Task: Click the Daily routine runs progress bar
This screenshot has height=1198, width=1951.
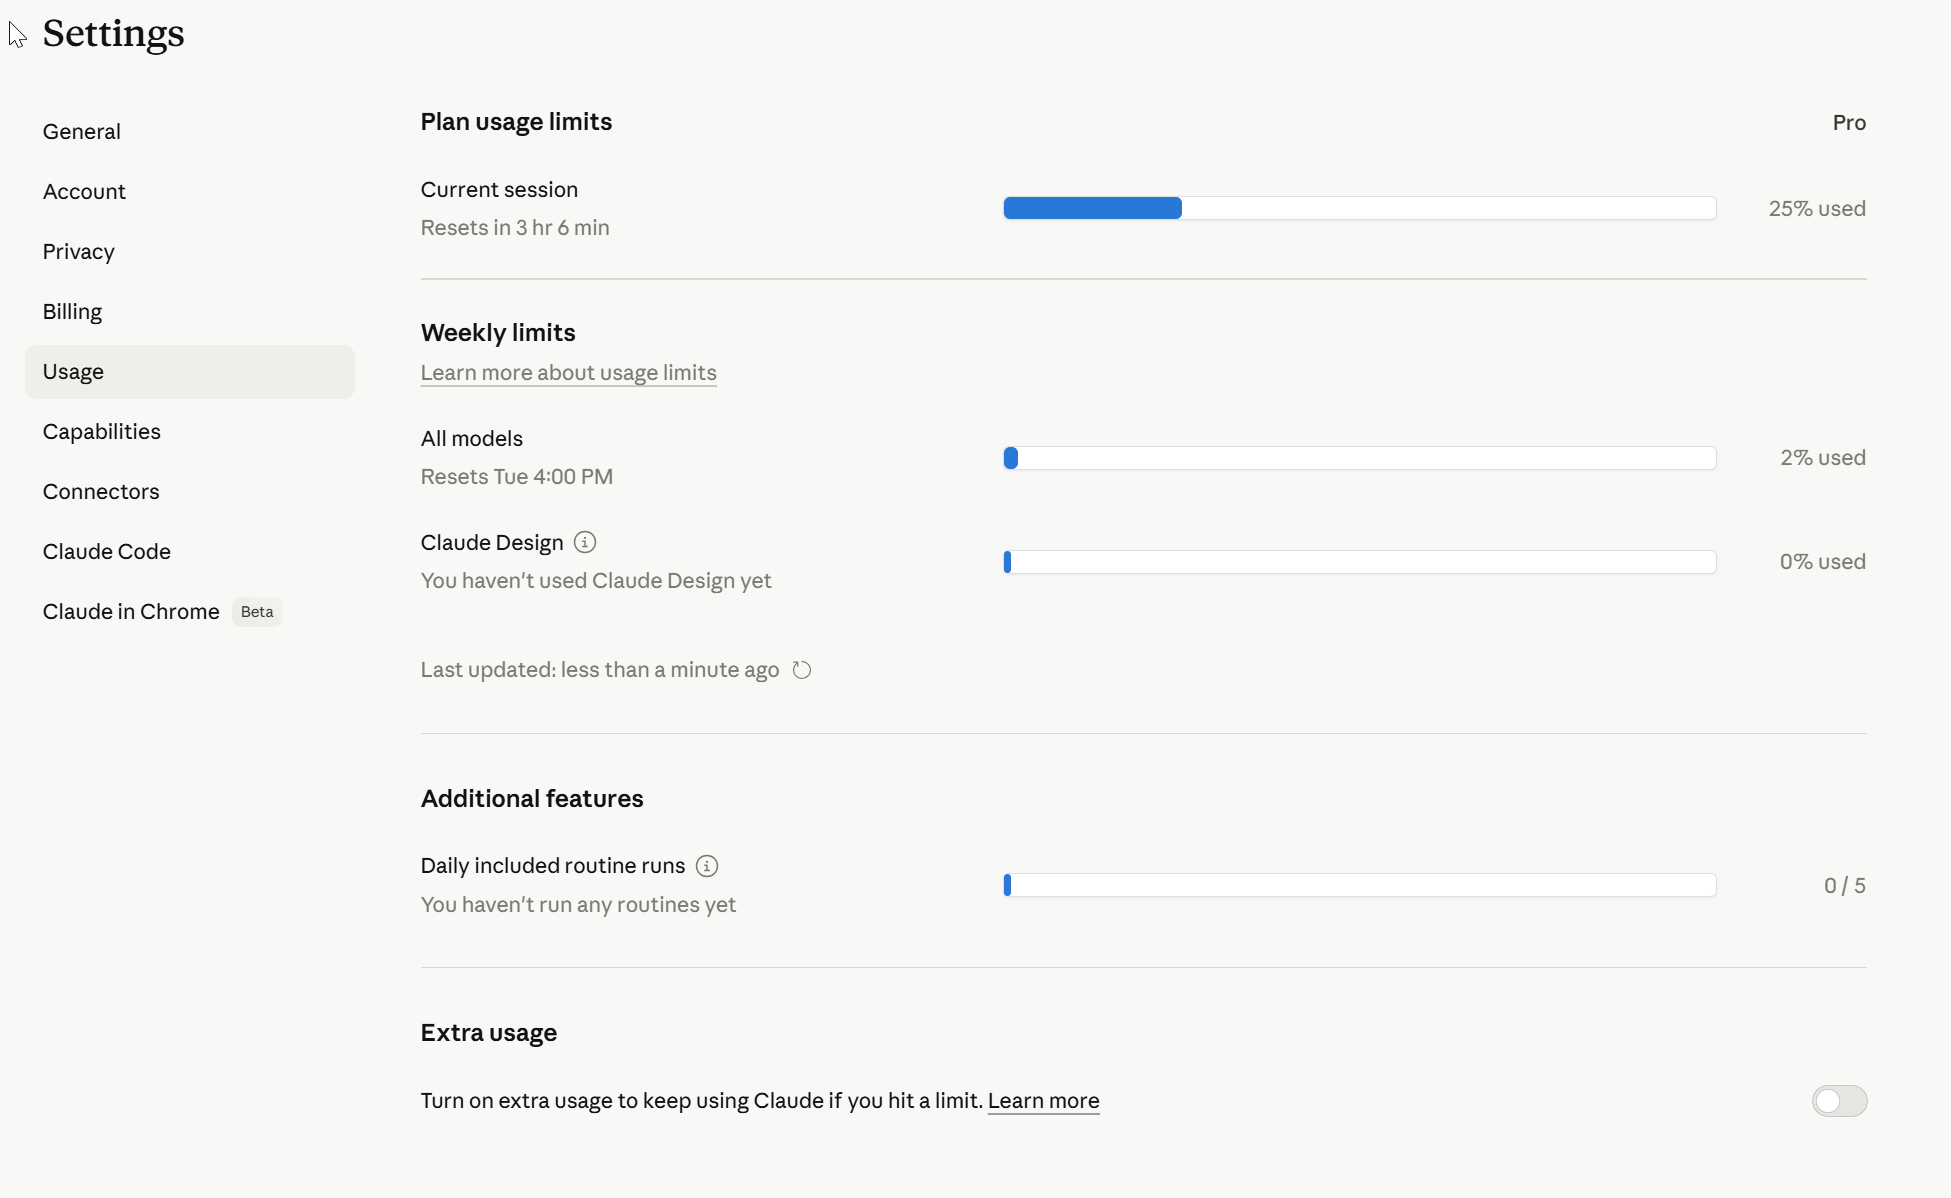Action: tap(1359, 885)
